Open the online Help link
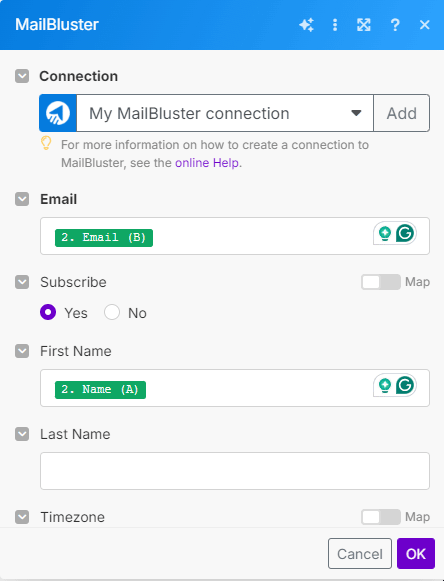Screen dimensions: 444x581 tap(207, 163)
